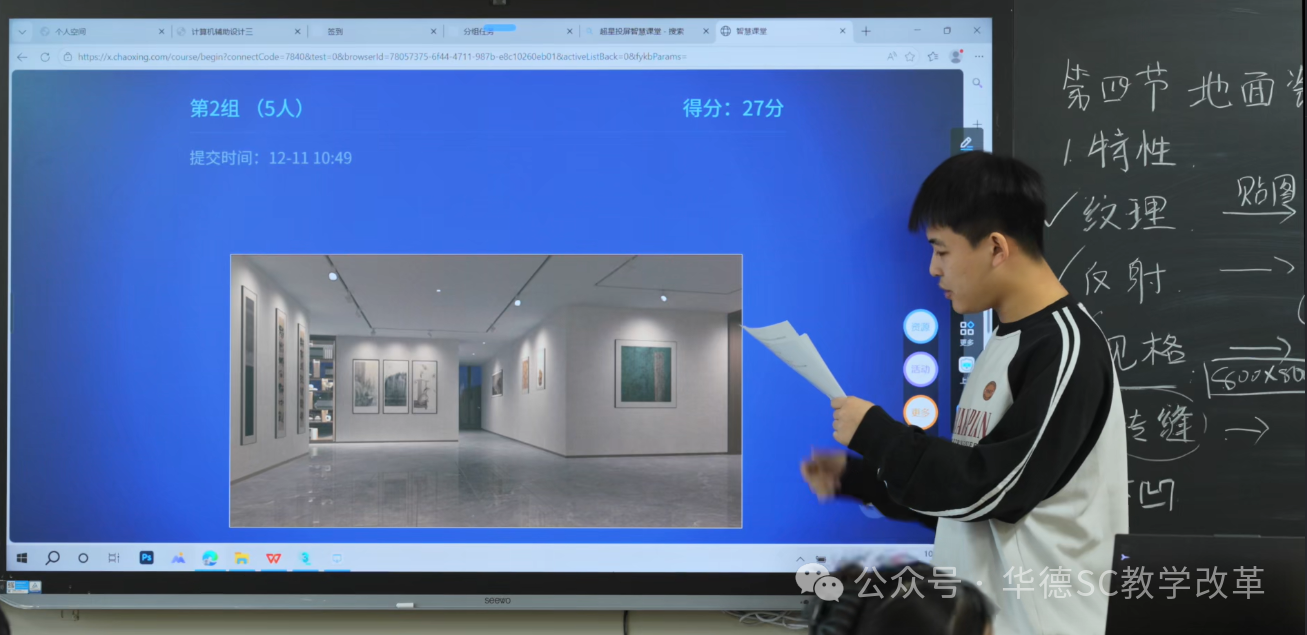Click the gallery rendering image
Viewport: 1307px width, 635px height.
[486, 390]
